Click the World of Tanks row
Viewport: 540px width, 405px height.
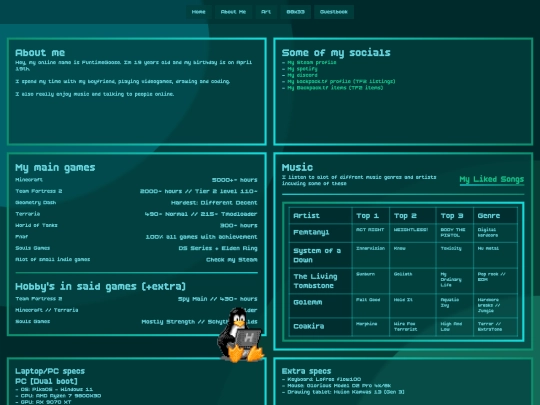pyautogui.click(x=136, y=225)
